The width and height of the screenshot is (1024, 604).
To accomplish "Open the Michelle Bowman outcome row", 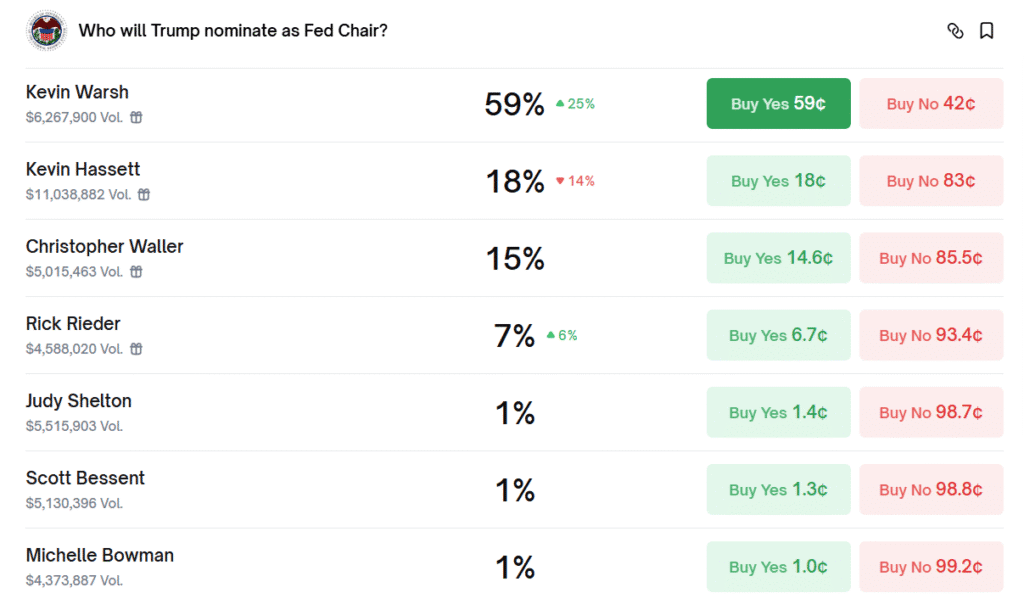I will pyautogui.click(x=100, y=555).
